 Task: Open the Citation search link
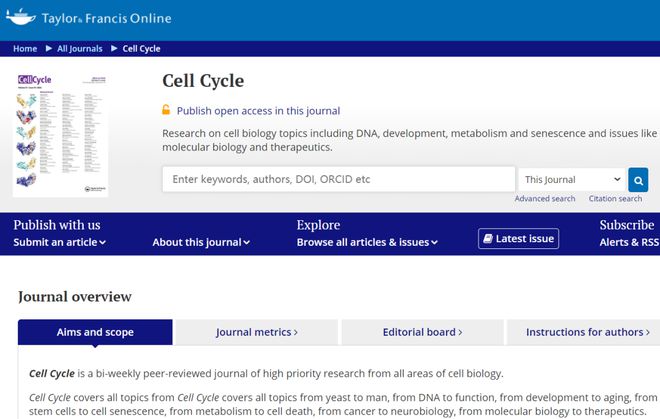[x=615, y=198]
